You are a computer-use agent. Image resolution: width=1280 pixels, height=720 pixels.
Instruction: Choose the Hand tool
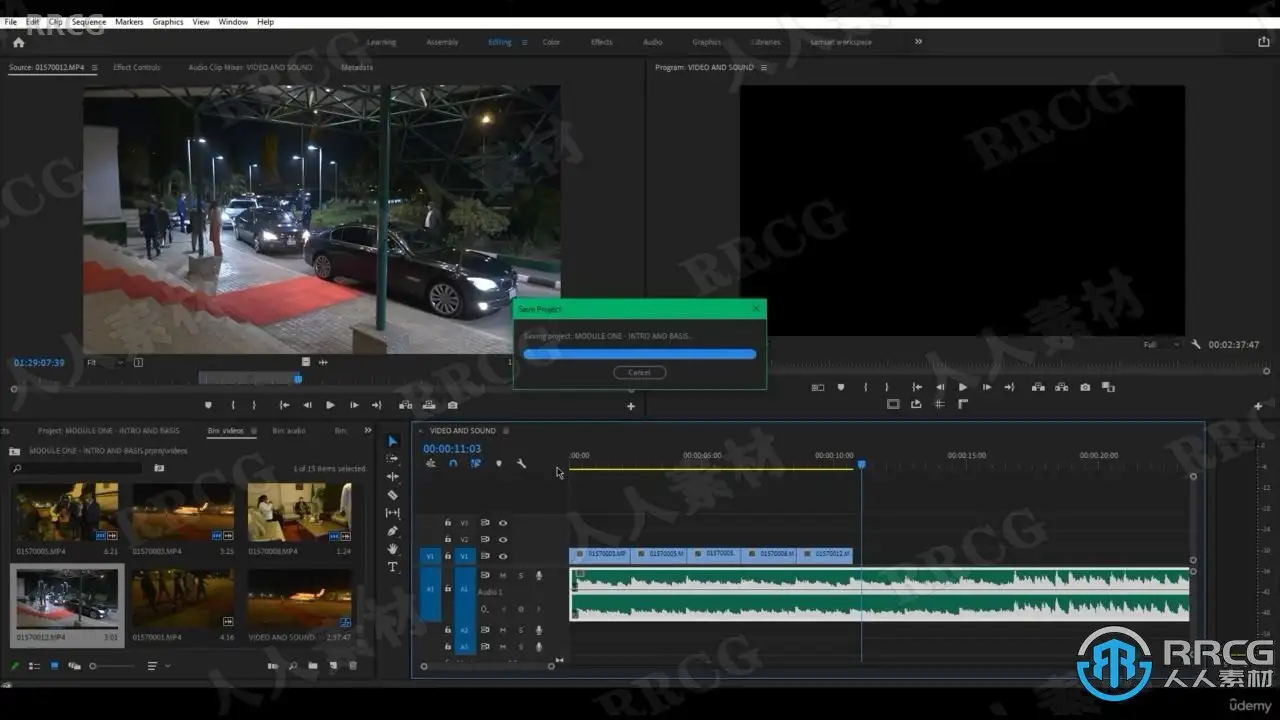(x=393, y=549)
